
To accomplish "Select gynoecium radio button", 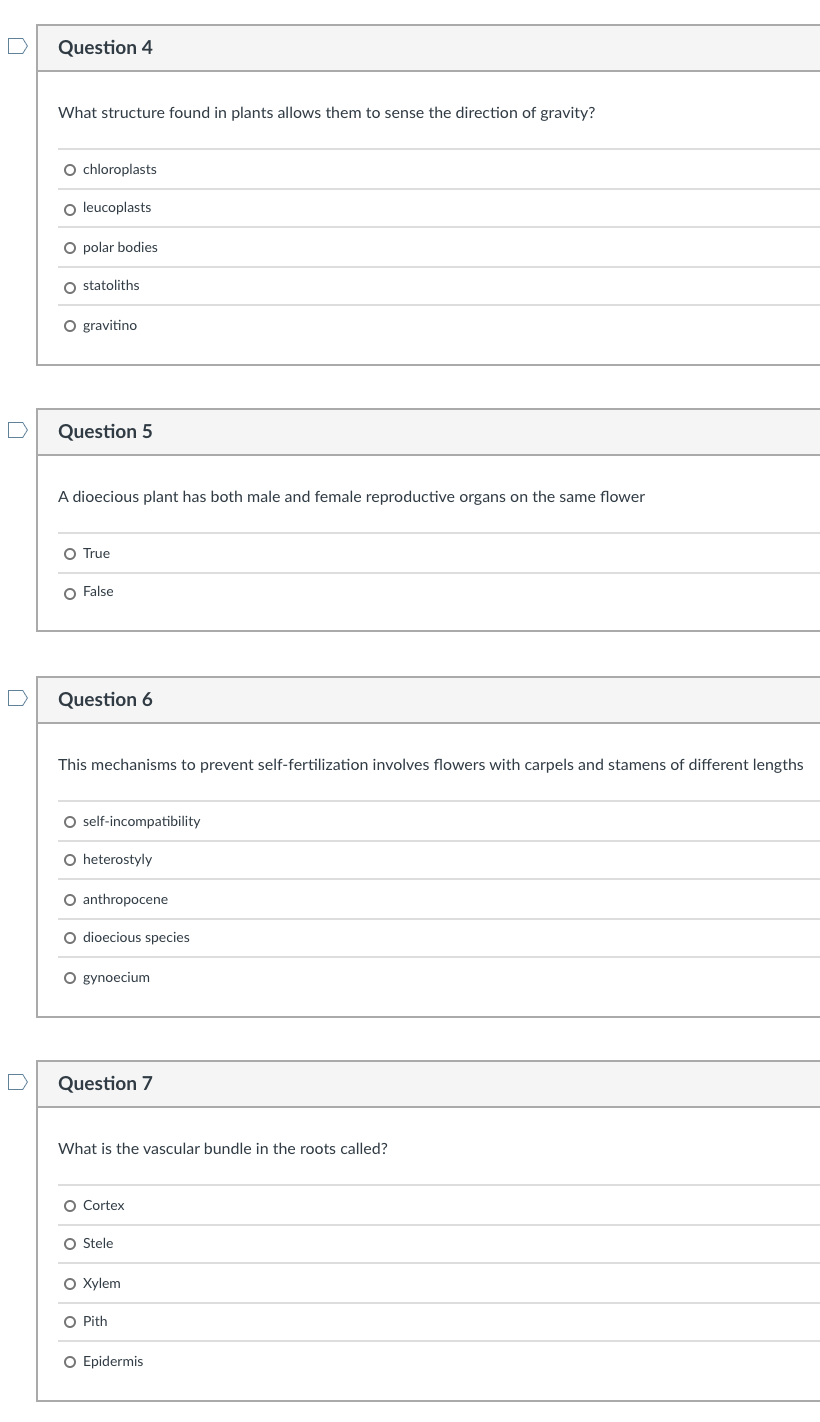I will coord(69,978).
